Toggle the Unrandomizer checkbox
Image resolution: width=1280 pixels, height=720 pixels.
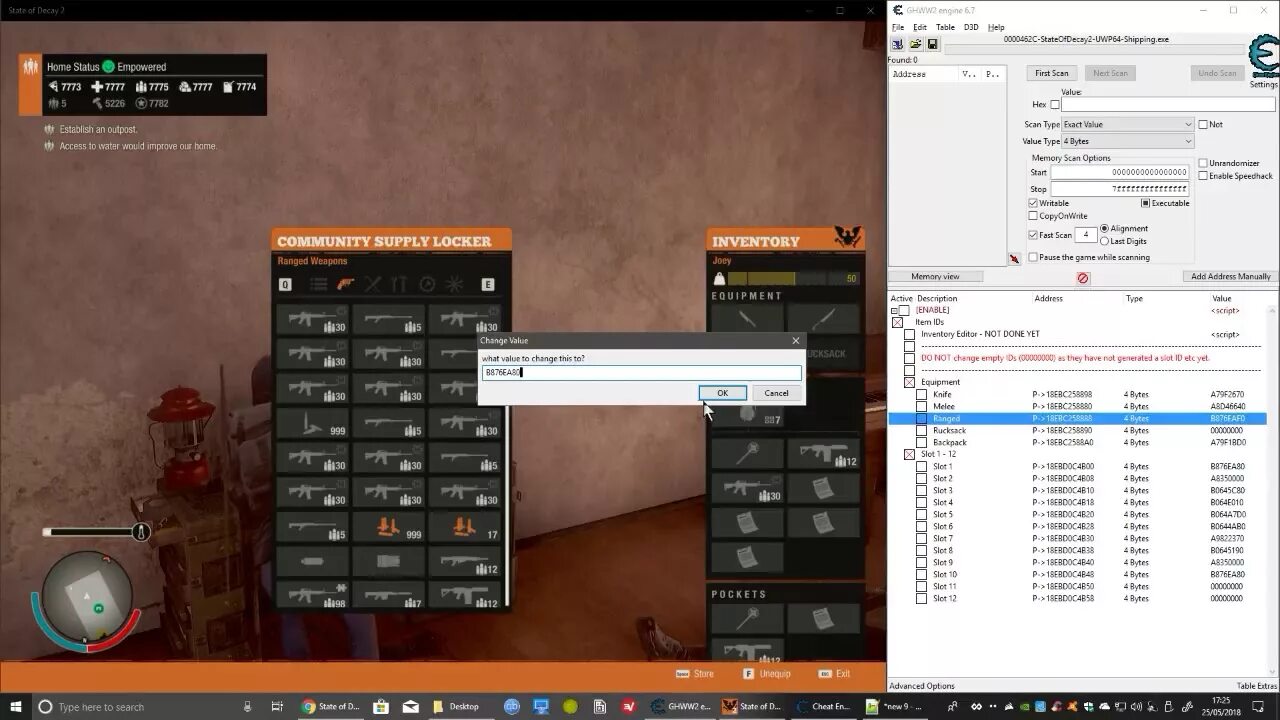pyautogui.click(x=1203, y=163)
